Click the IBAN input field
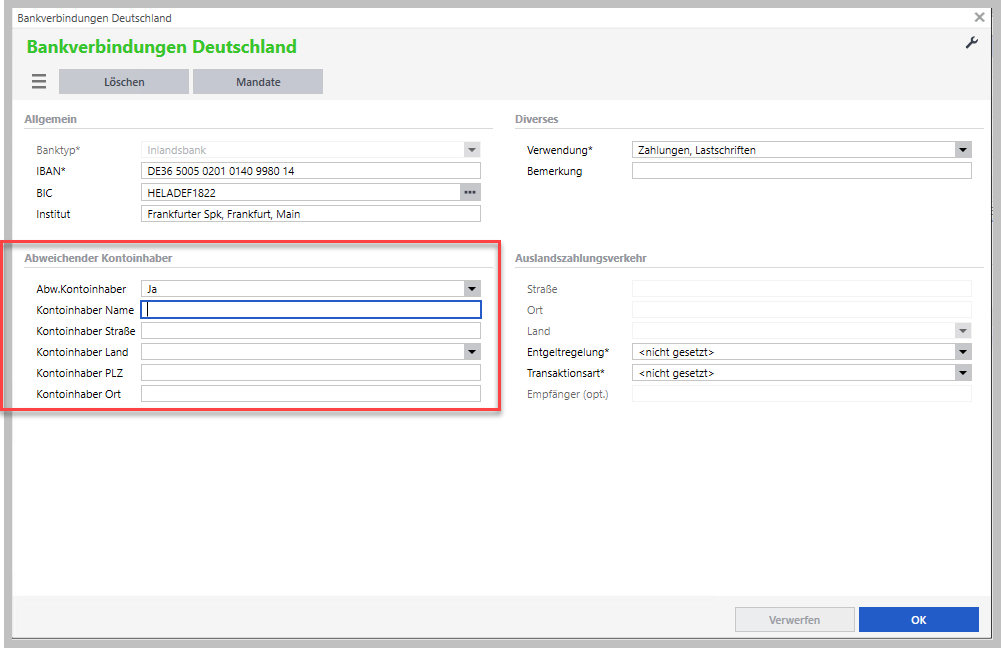The width and height of the screenshot is (1001, 648). [x=310, y=171]
